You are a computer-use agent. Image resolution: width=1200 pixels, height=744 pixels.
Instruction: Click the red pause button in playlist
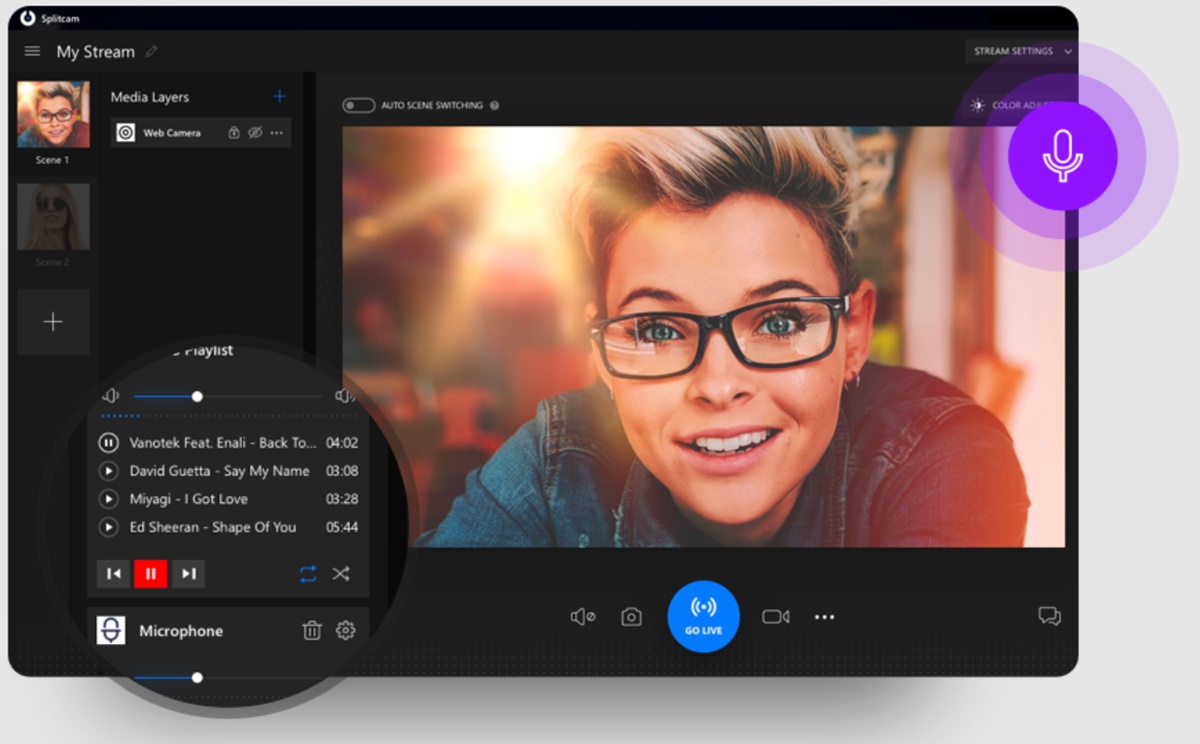tap(151, 573)
